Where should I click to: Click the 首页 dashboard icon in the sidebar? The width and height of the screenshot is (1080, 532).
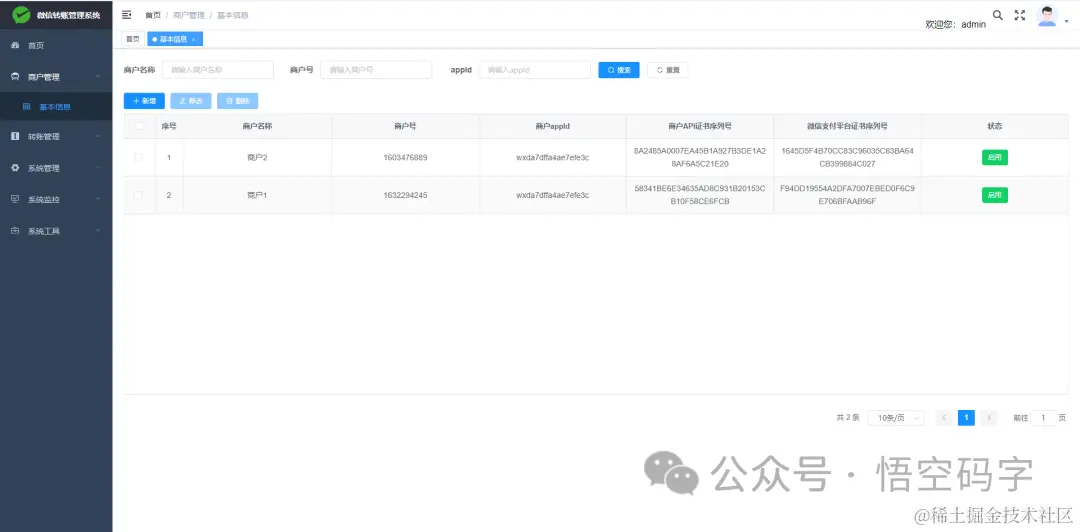click(15, 45)
